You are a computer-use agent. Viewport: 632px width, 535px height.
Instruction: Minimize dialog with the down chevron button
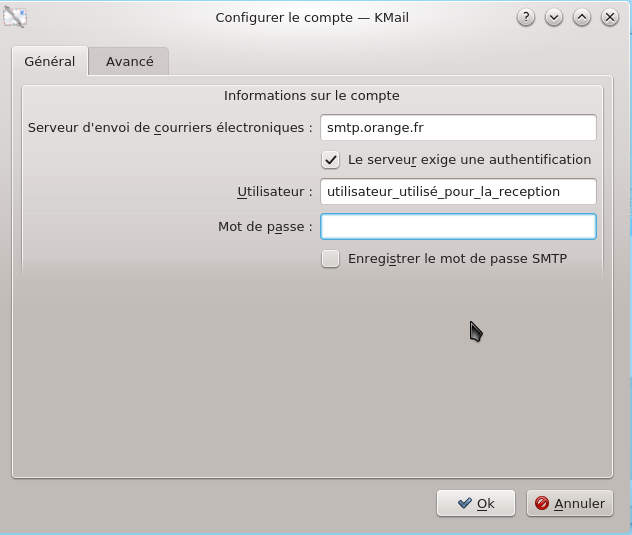click(x=554, y=17)
